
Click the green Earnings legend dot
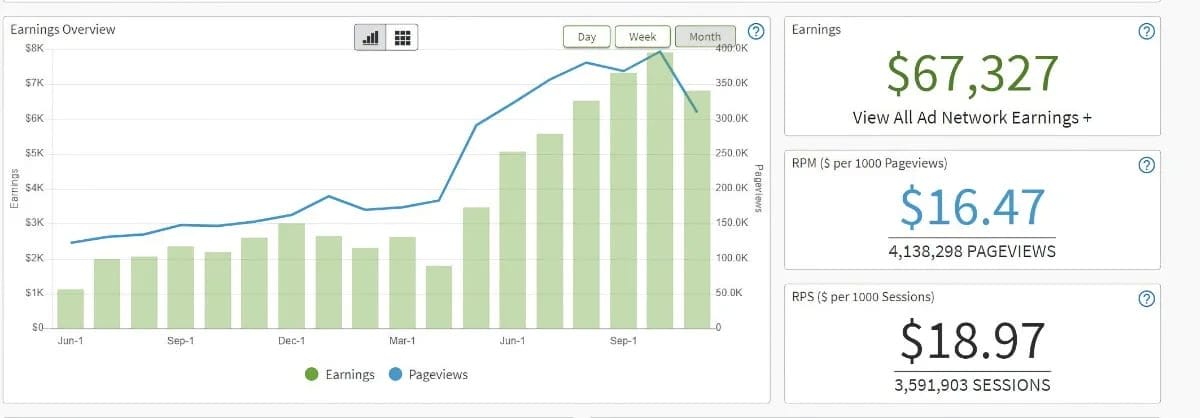[312, 374]
